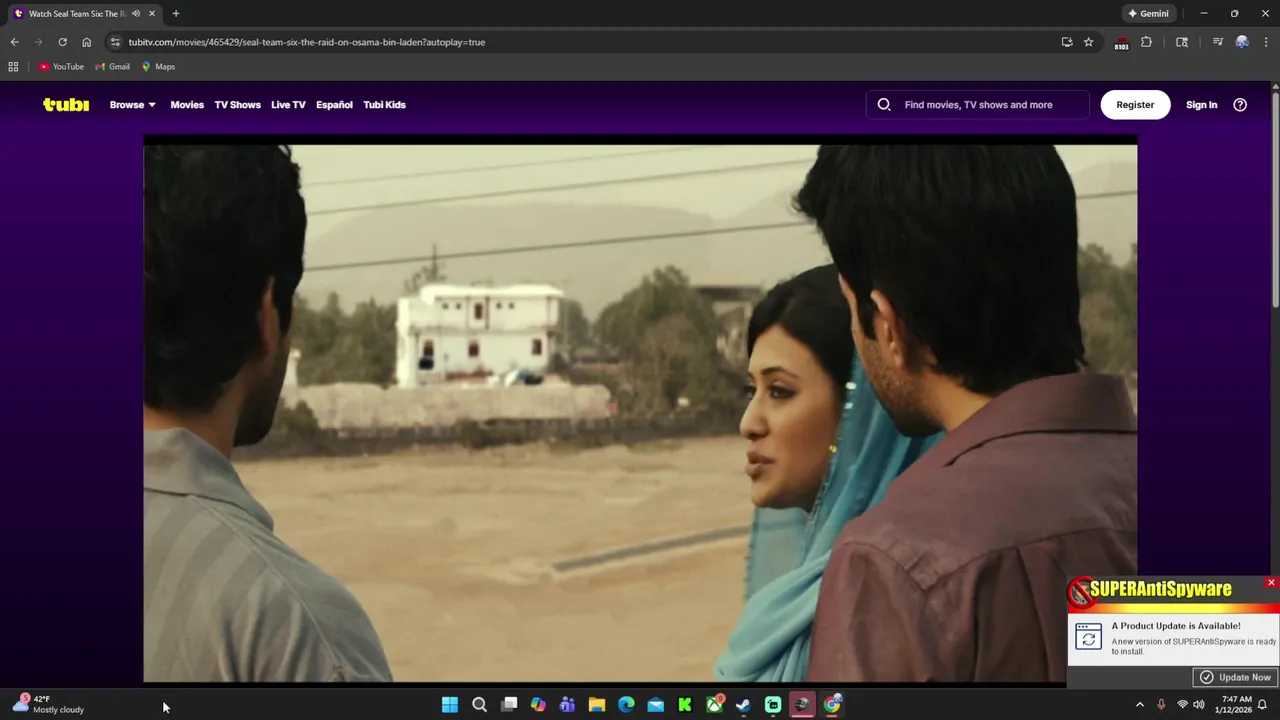
Task: Close the SUPERAntiSpyware popup
Action: 1271,582
